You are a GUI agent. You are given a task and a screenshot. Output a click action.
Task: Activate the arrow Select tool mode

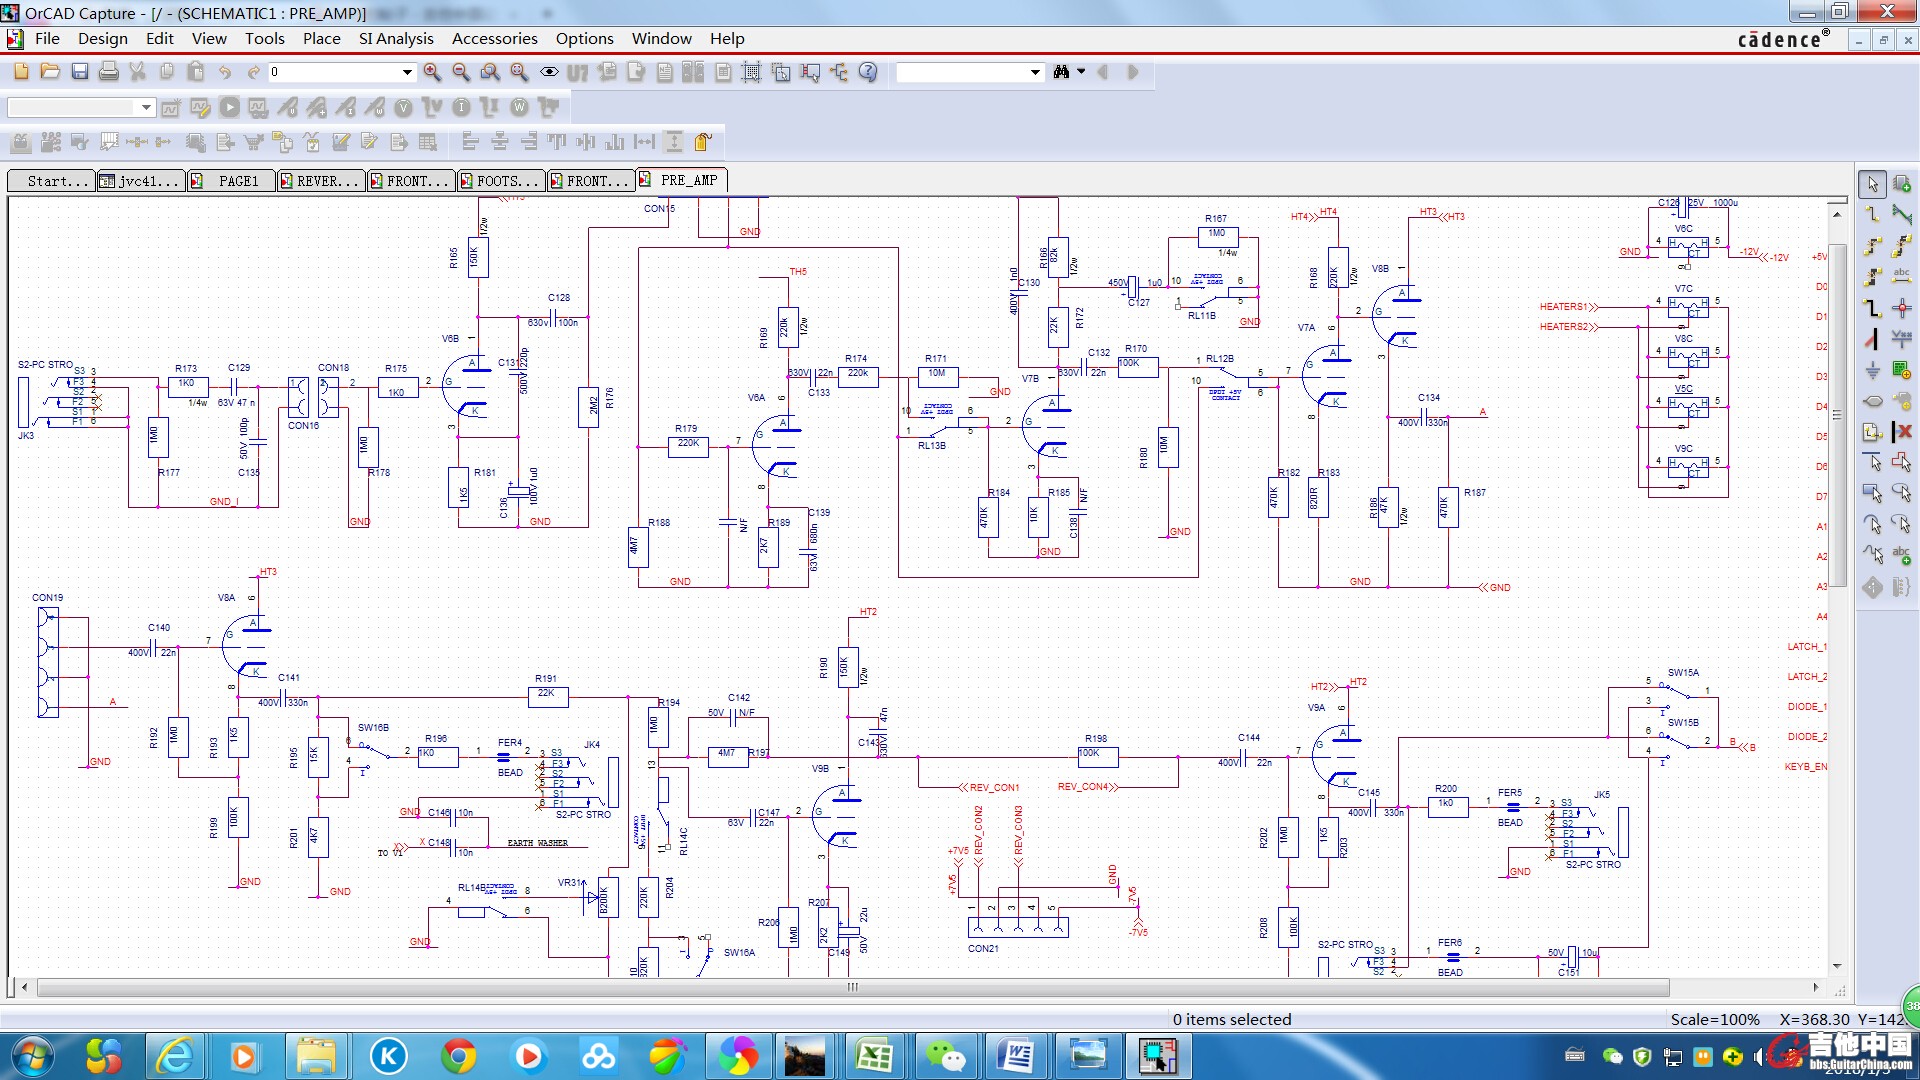coord(1872,184)
